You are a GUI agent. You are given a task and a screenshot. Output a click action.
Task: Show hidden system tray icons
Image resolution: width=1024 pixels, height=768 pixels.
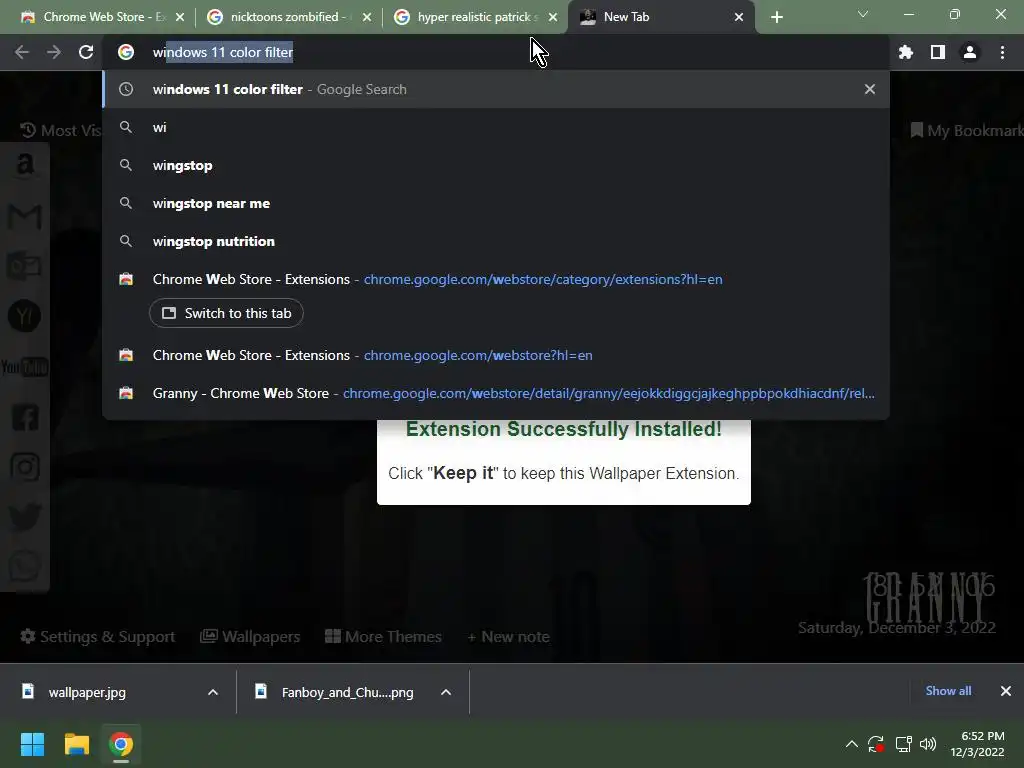coord(852,744)
